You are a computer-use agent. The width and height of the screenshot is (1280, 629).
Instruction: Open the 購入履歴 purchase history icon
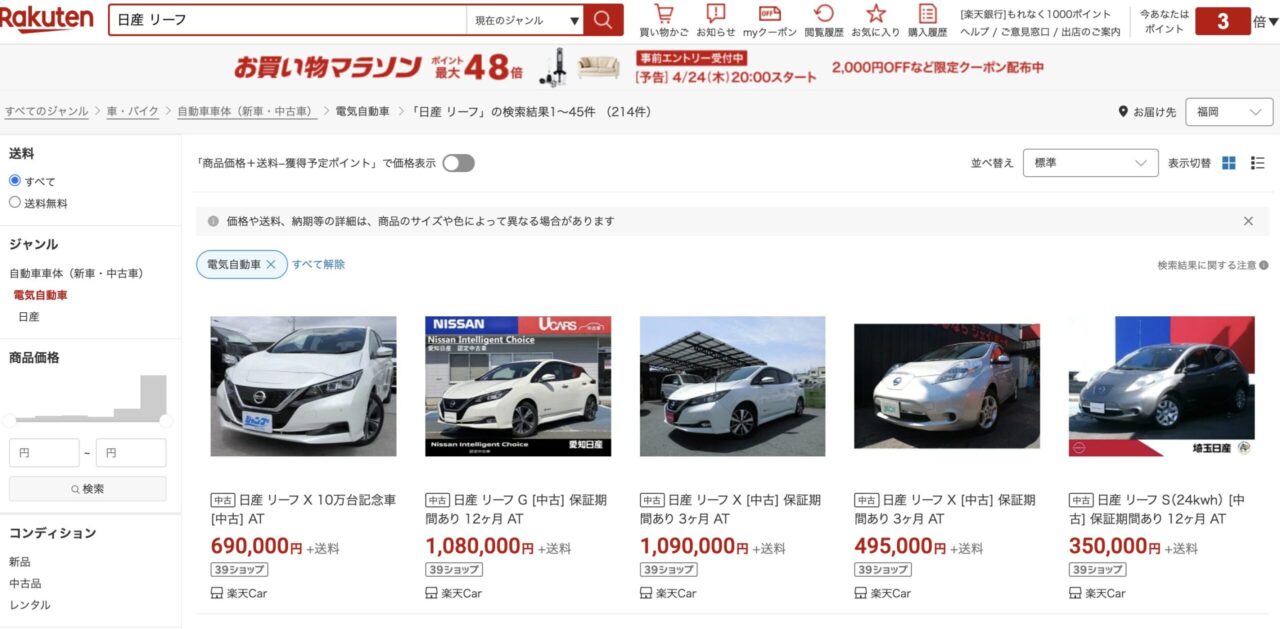[928, 14]
